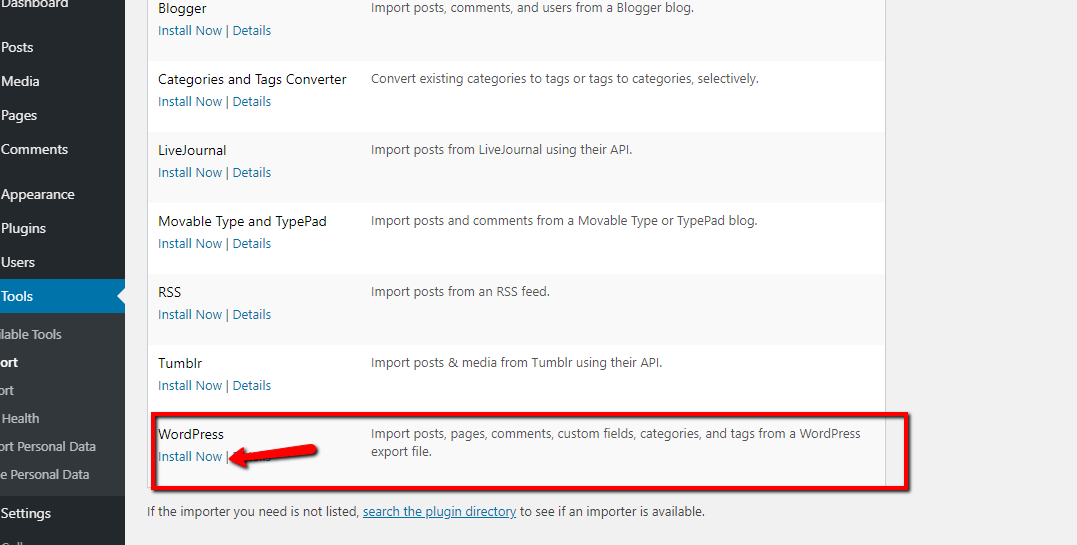View Details for the LiveJournal importer
This screenshot has width=1077, height=545.
(251, 173)
